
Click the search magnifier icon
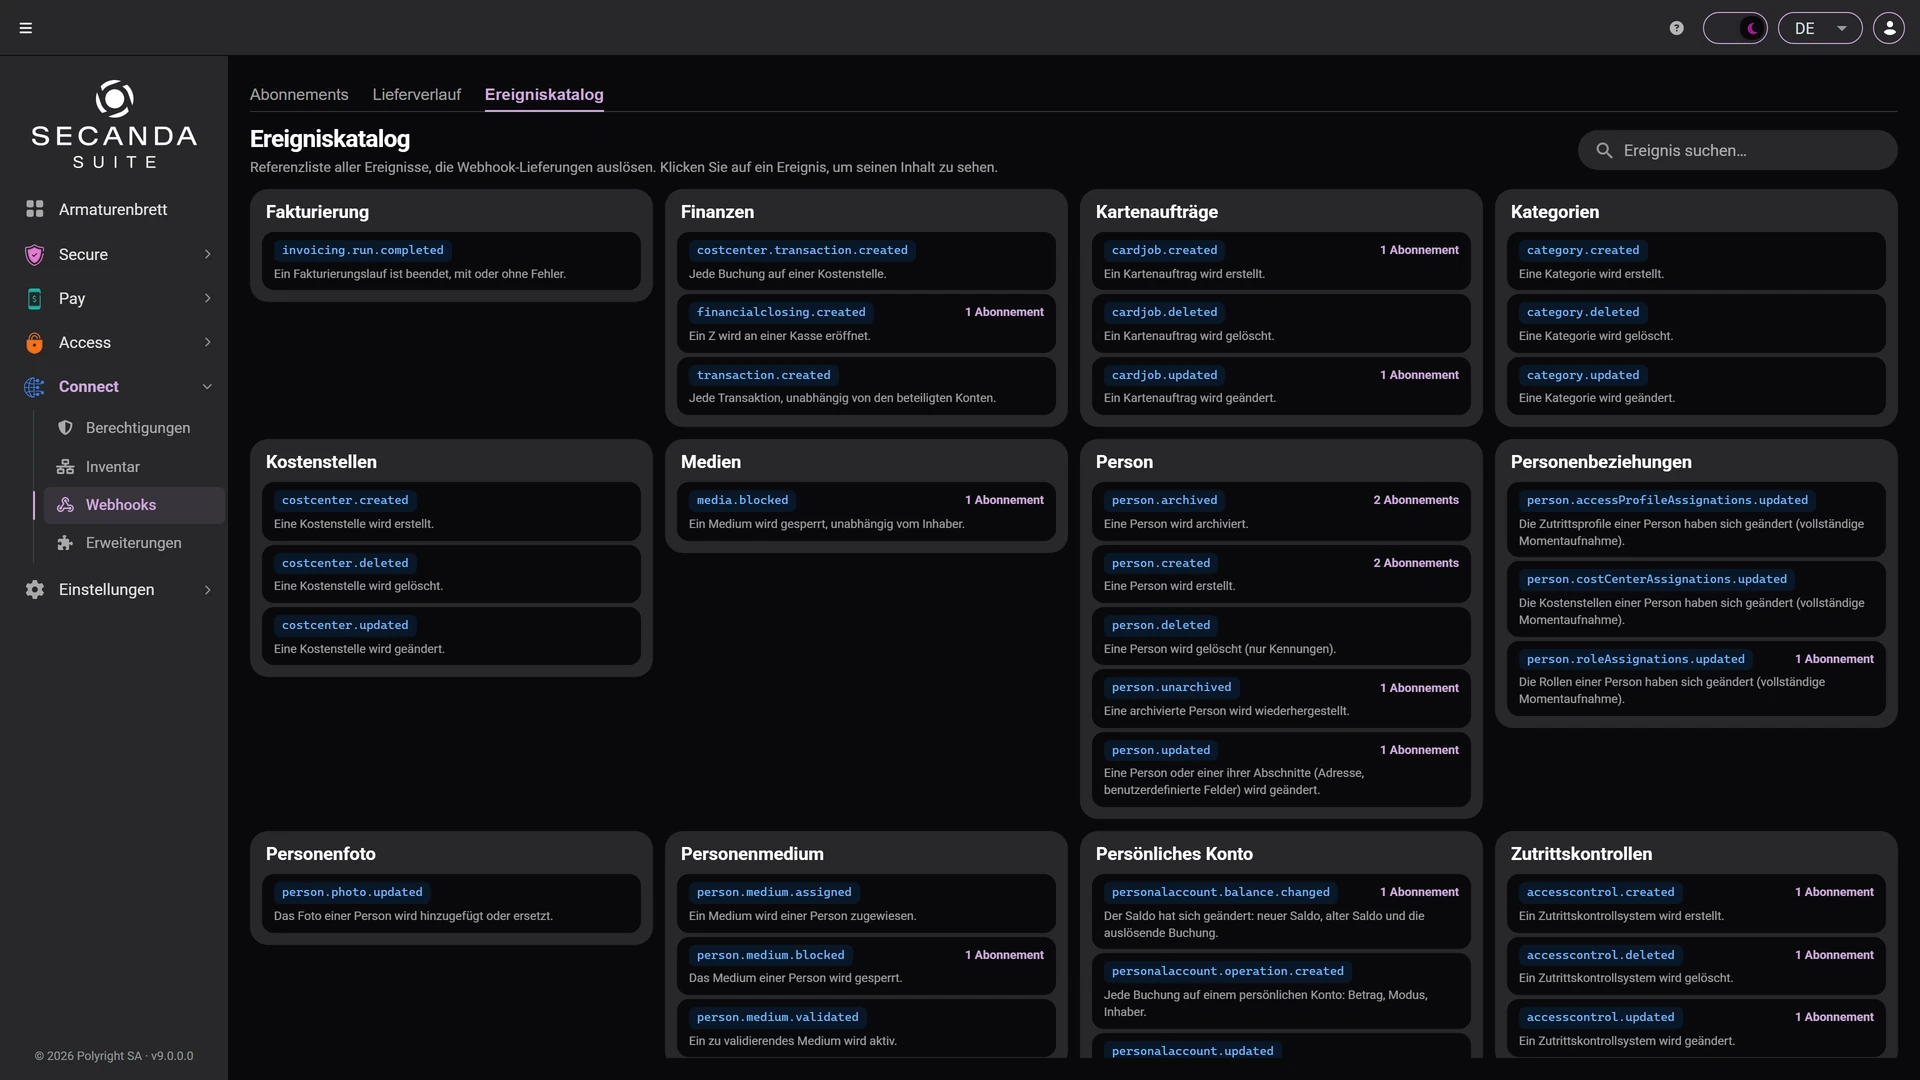click(1604, 150)
